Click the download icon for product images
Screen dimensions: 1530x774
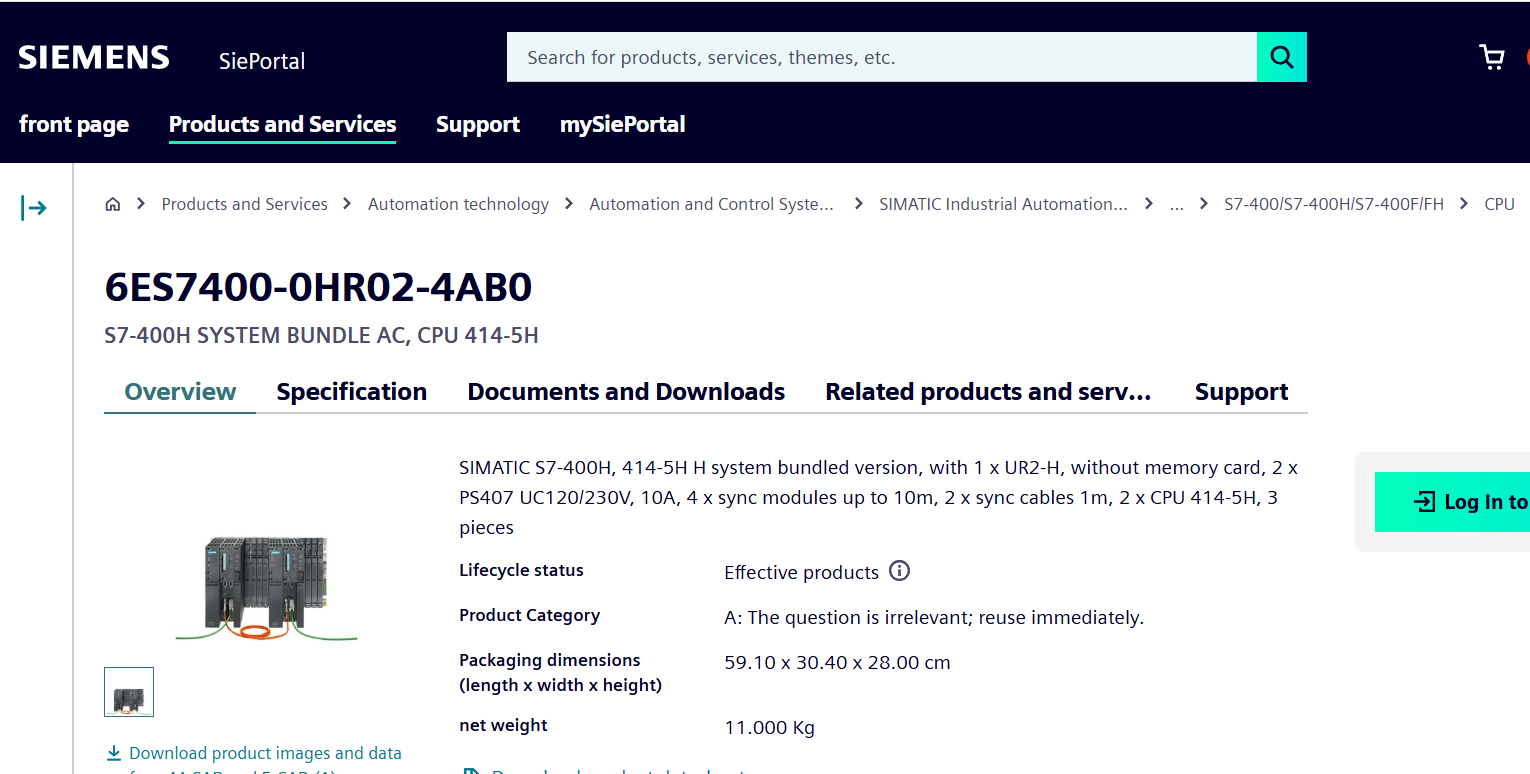[x=114, y=753]
